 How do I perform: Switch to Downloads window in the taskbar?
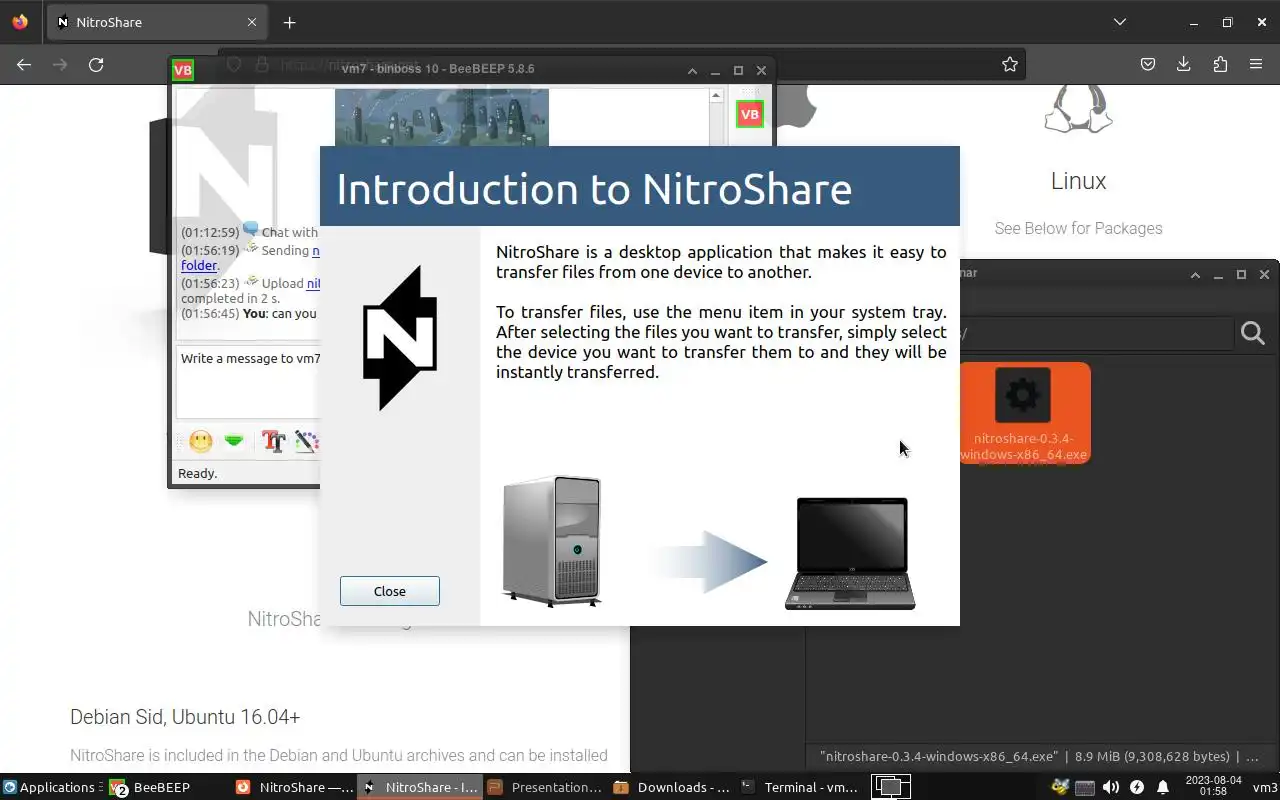tap(672, 787)
